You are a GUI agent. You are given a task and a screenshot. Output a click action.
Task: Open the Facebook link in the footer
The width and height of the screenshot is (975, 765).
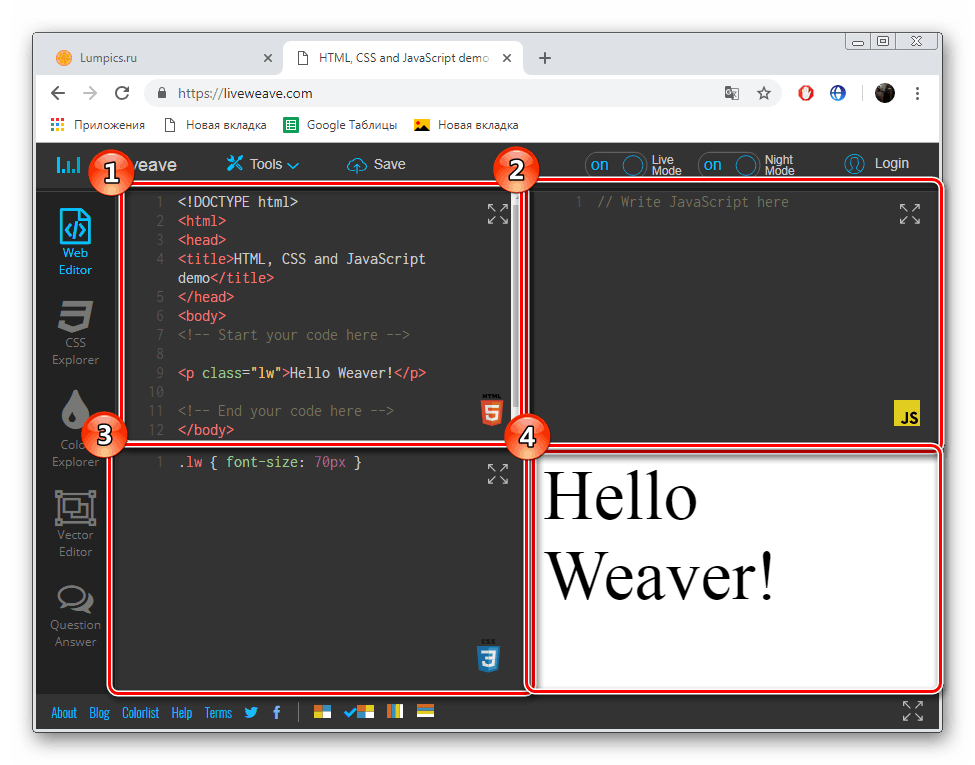[x=277, y=712]
